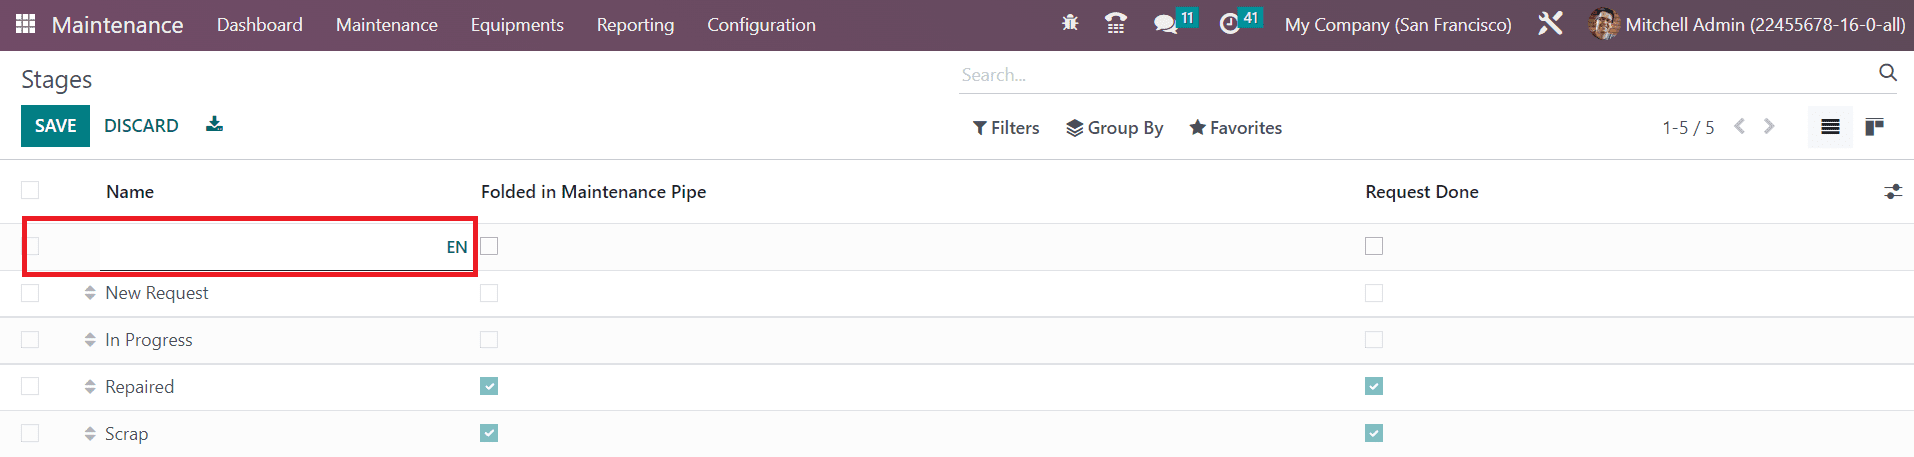
Task: Check the select-all header checkbox
Action: 30,190
